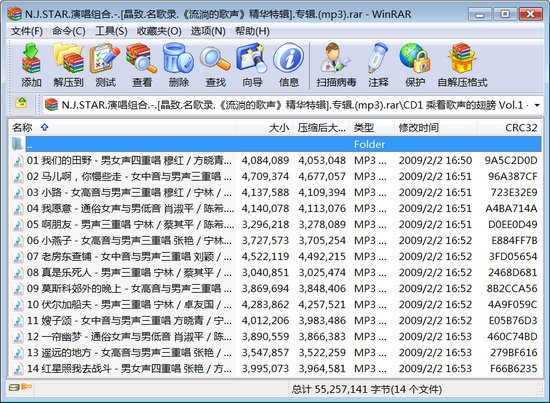Click the 自解压格式 (SFX) icon

pyautogui.click(x=462, y=58)
